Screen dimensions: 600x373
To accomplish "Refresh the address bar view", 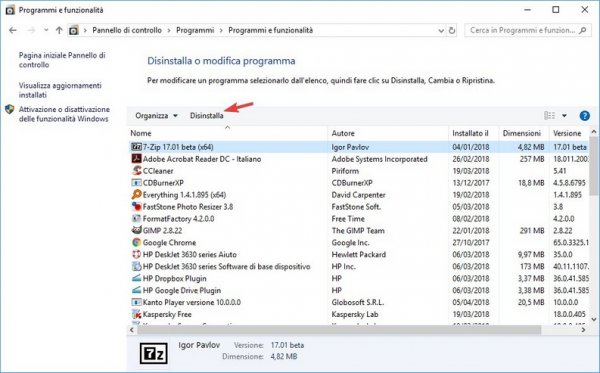I will 452,30.
